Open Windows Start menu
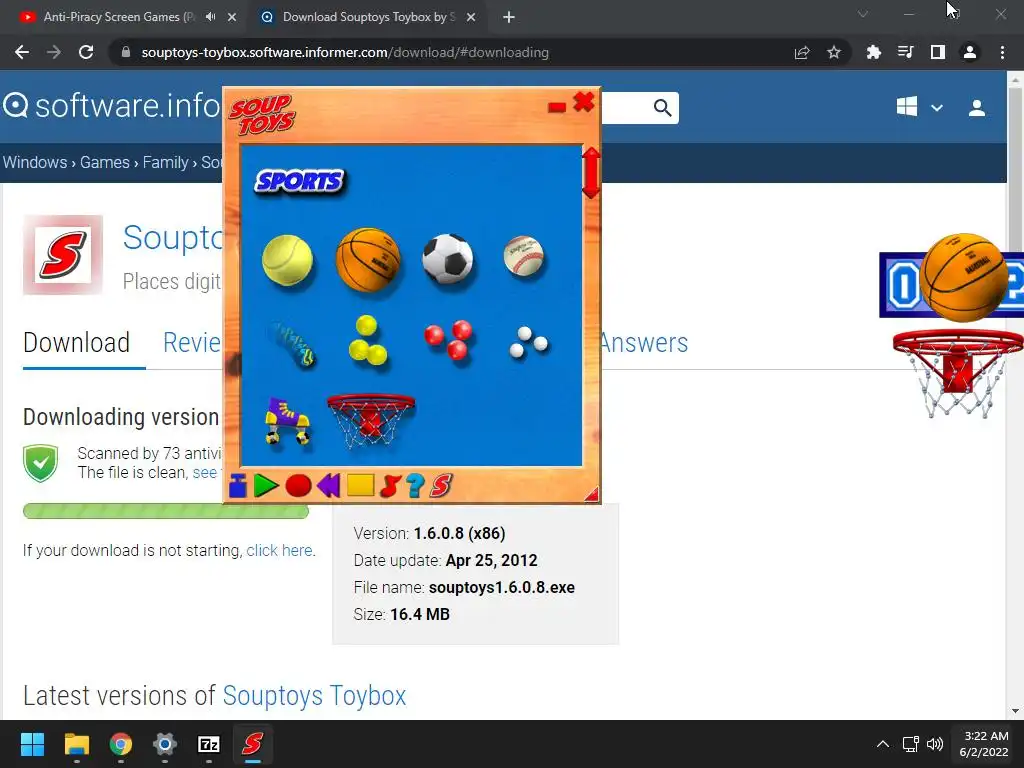Image resolution: width=1024 pixels, height=768 pixels. (x=32, y=744)
